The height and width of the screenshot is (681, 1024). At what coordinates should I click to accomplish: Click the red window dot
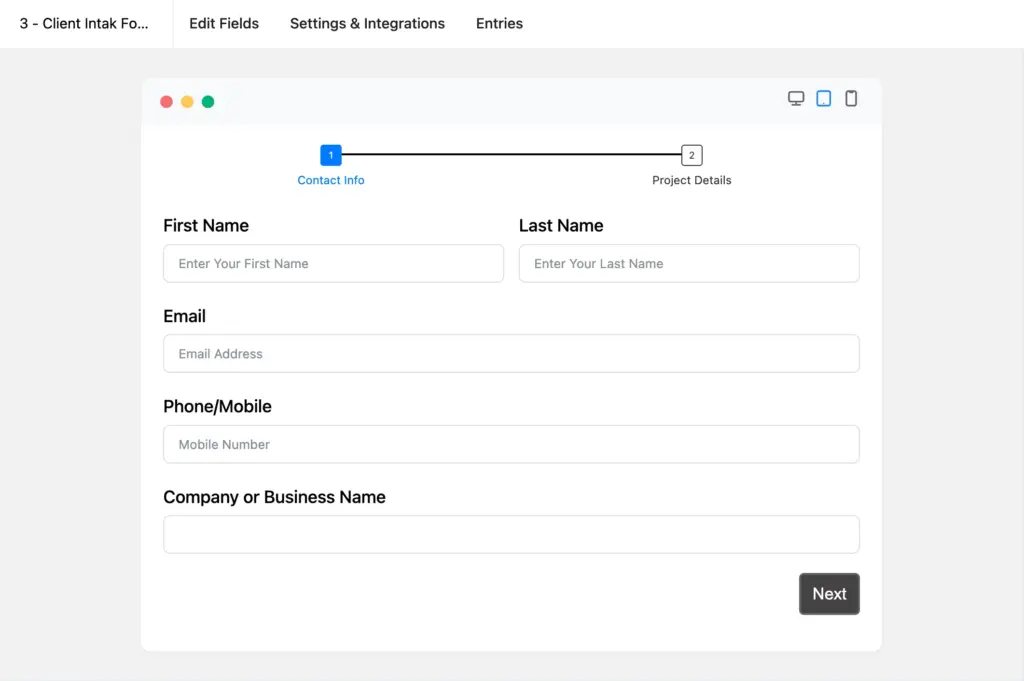click(x=167, y=102)
